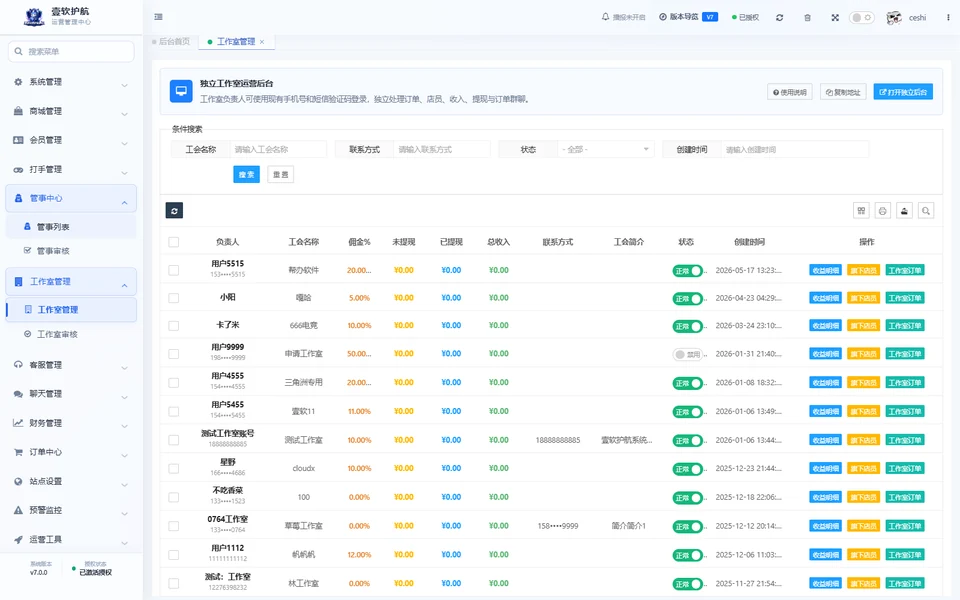Select the 工作室管理 page tab
The width and height of the screenshot is (960, 600).
click(x=236, y=42)
